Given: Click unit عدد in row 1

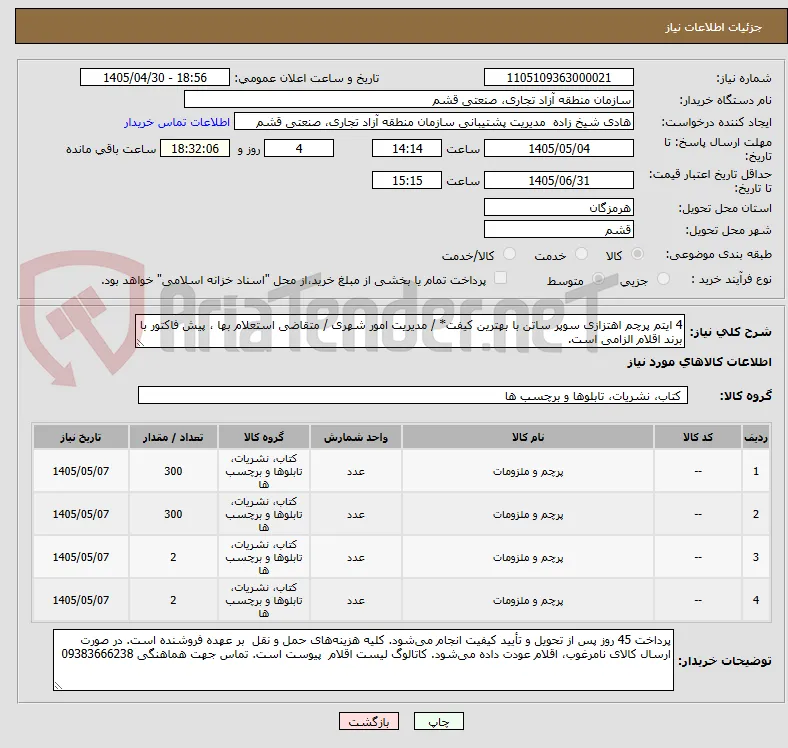Looking at the screenshot, I should tap(356, 471).
